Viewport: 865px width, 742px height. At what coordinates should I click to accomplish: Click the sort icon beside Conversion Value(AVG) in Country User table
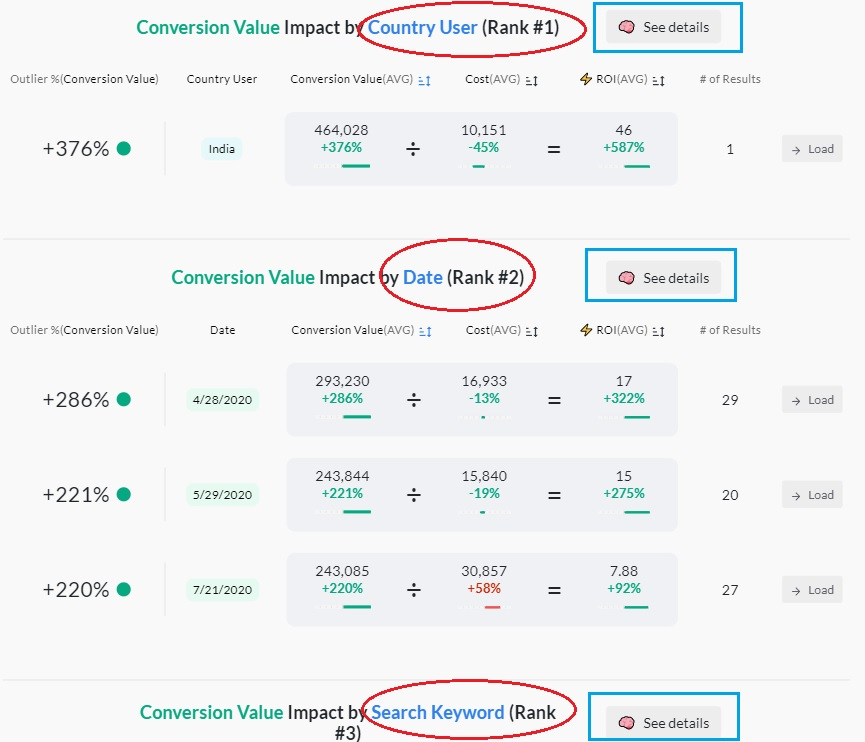click(423, 79)
